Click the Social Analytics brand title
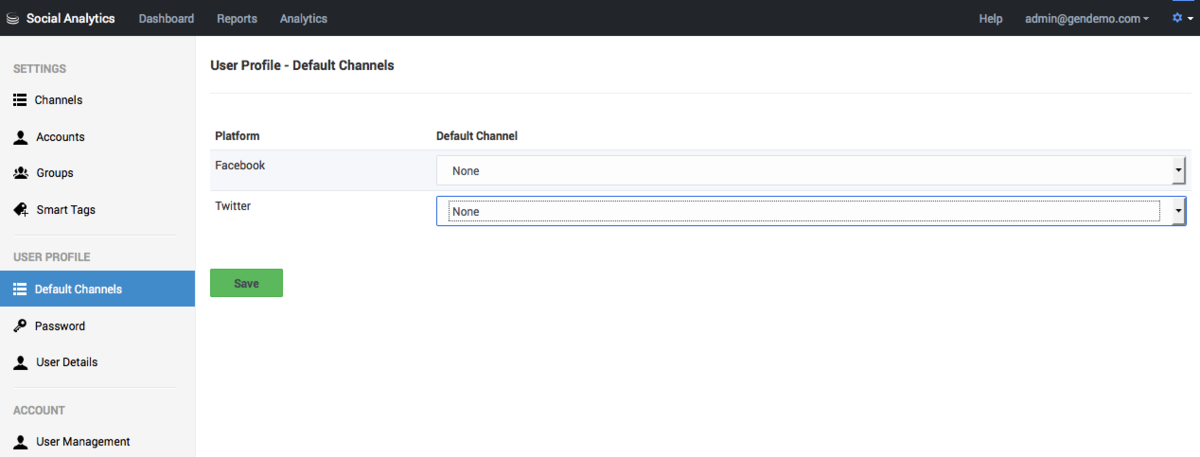 coord(71,18)
